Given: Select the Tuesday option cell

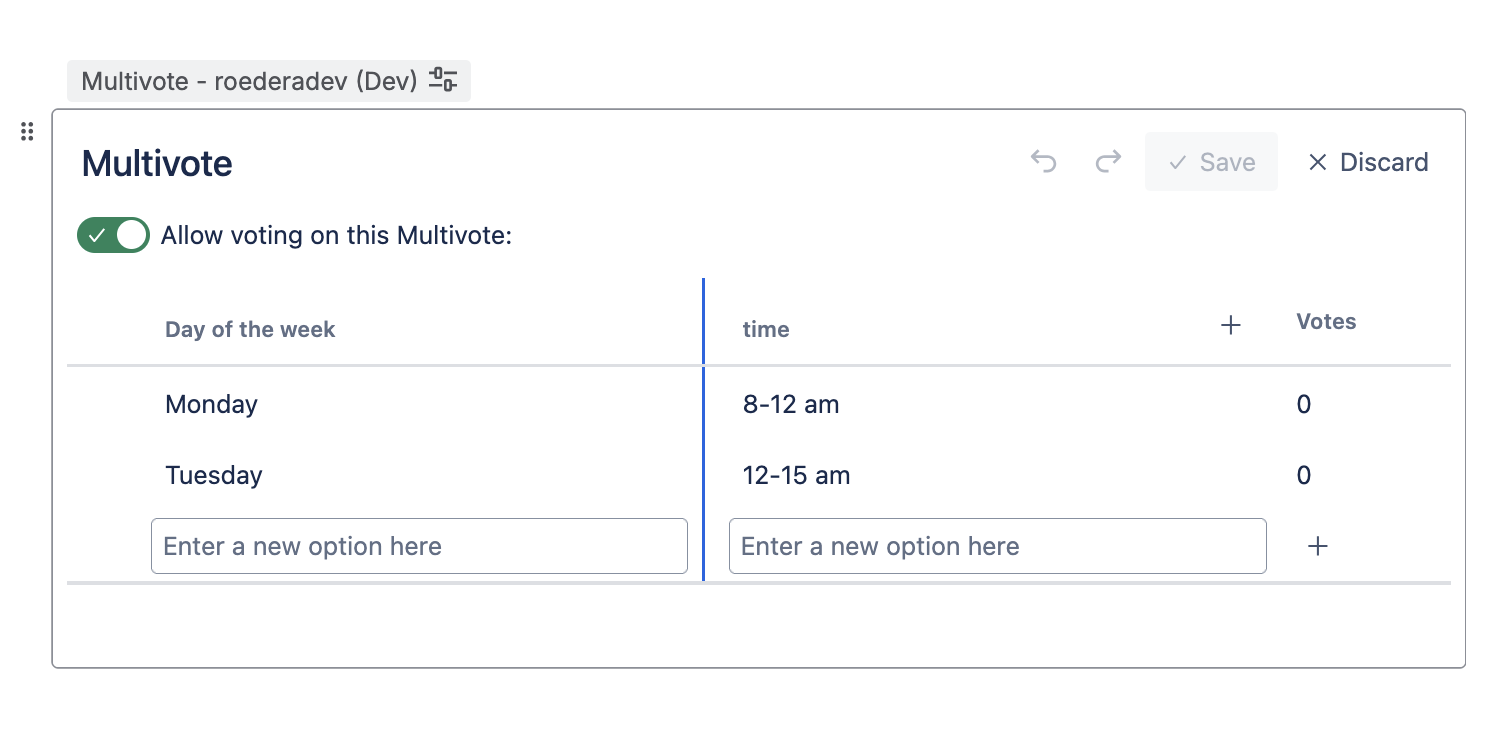Looking at the screenshot, I should pos(214,475).
